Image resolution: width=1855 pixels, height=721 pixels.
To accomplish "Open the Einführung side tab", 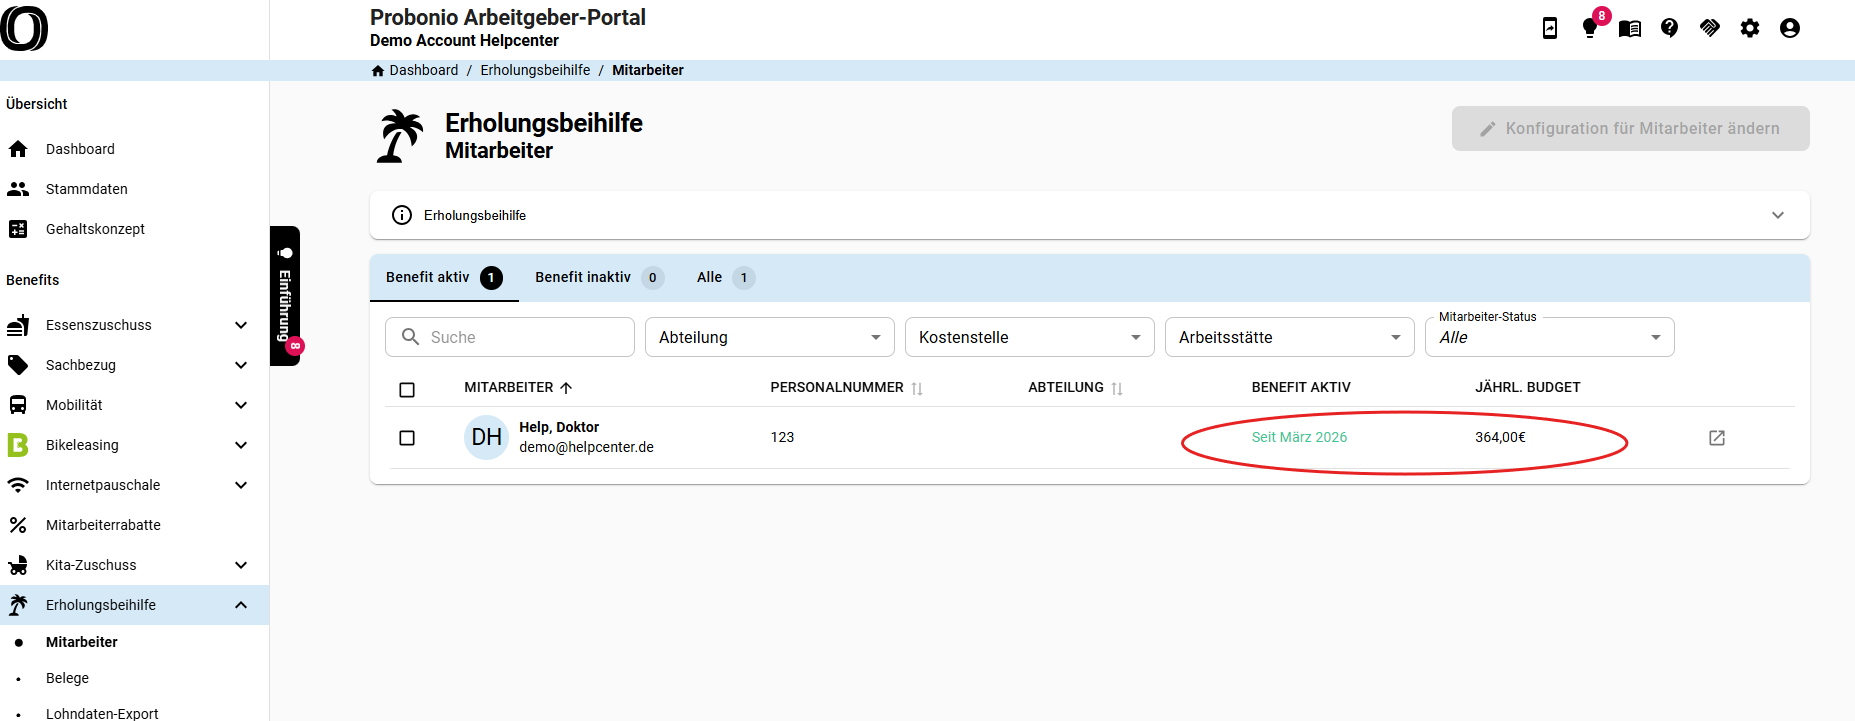I will pos(286,296).
